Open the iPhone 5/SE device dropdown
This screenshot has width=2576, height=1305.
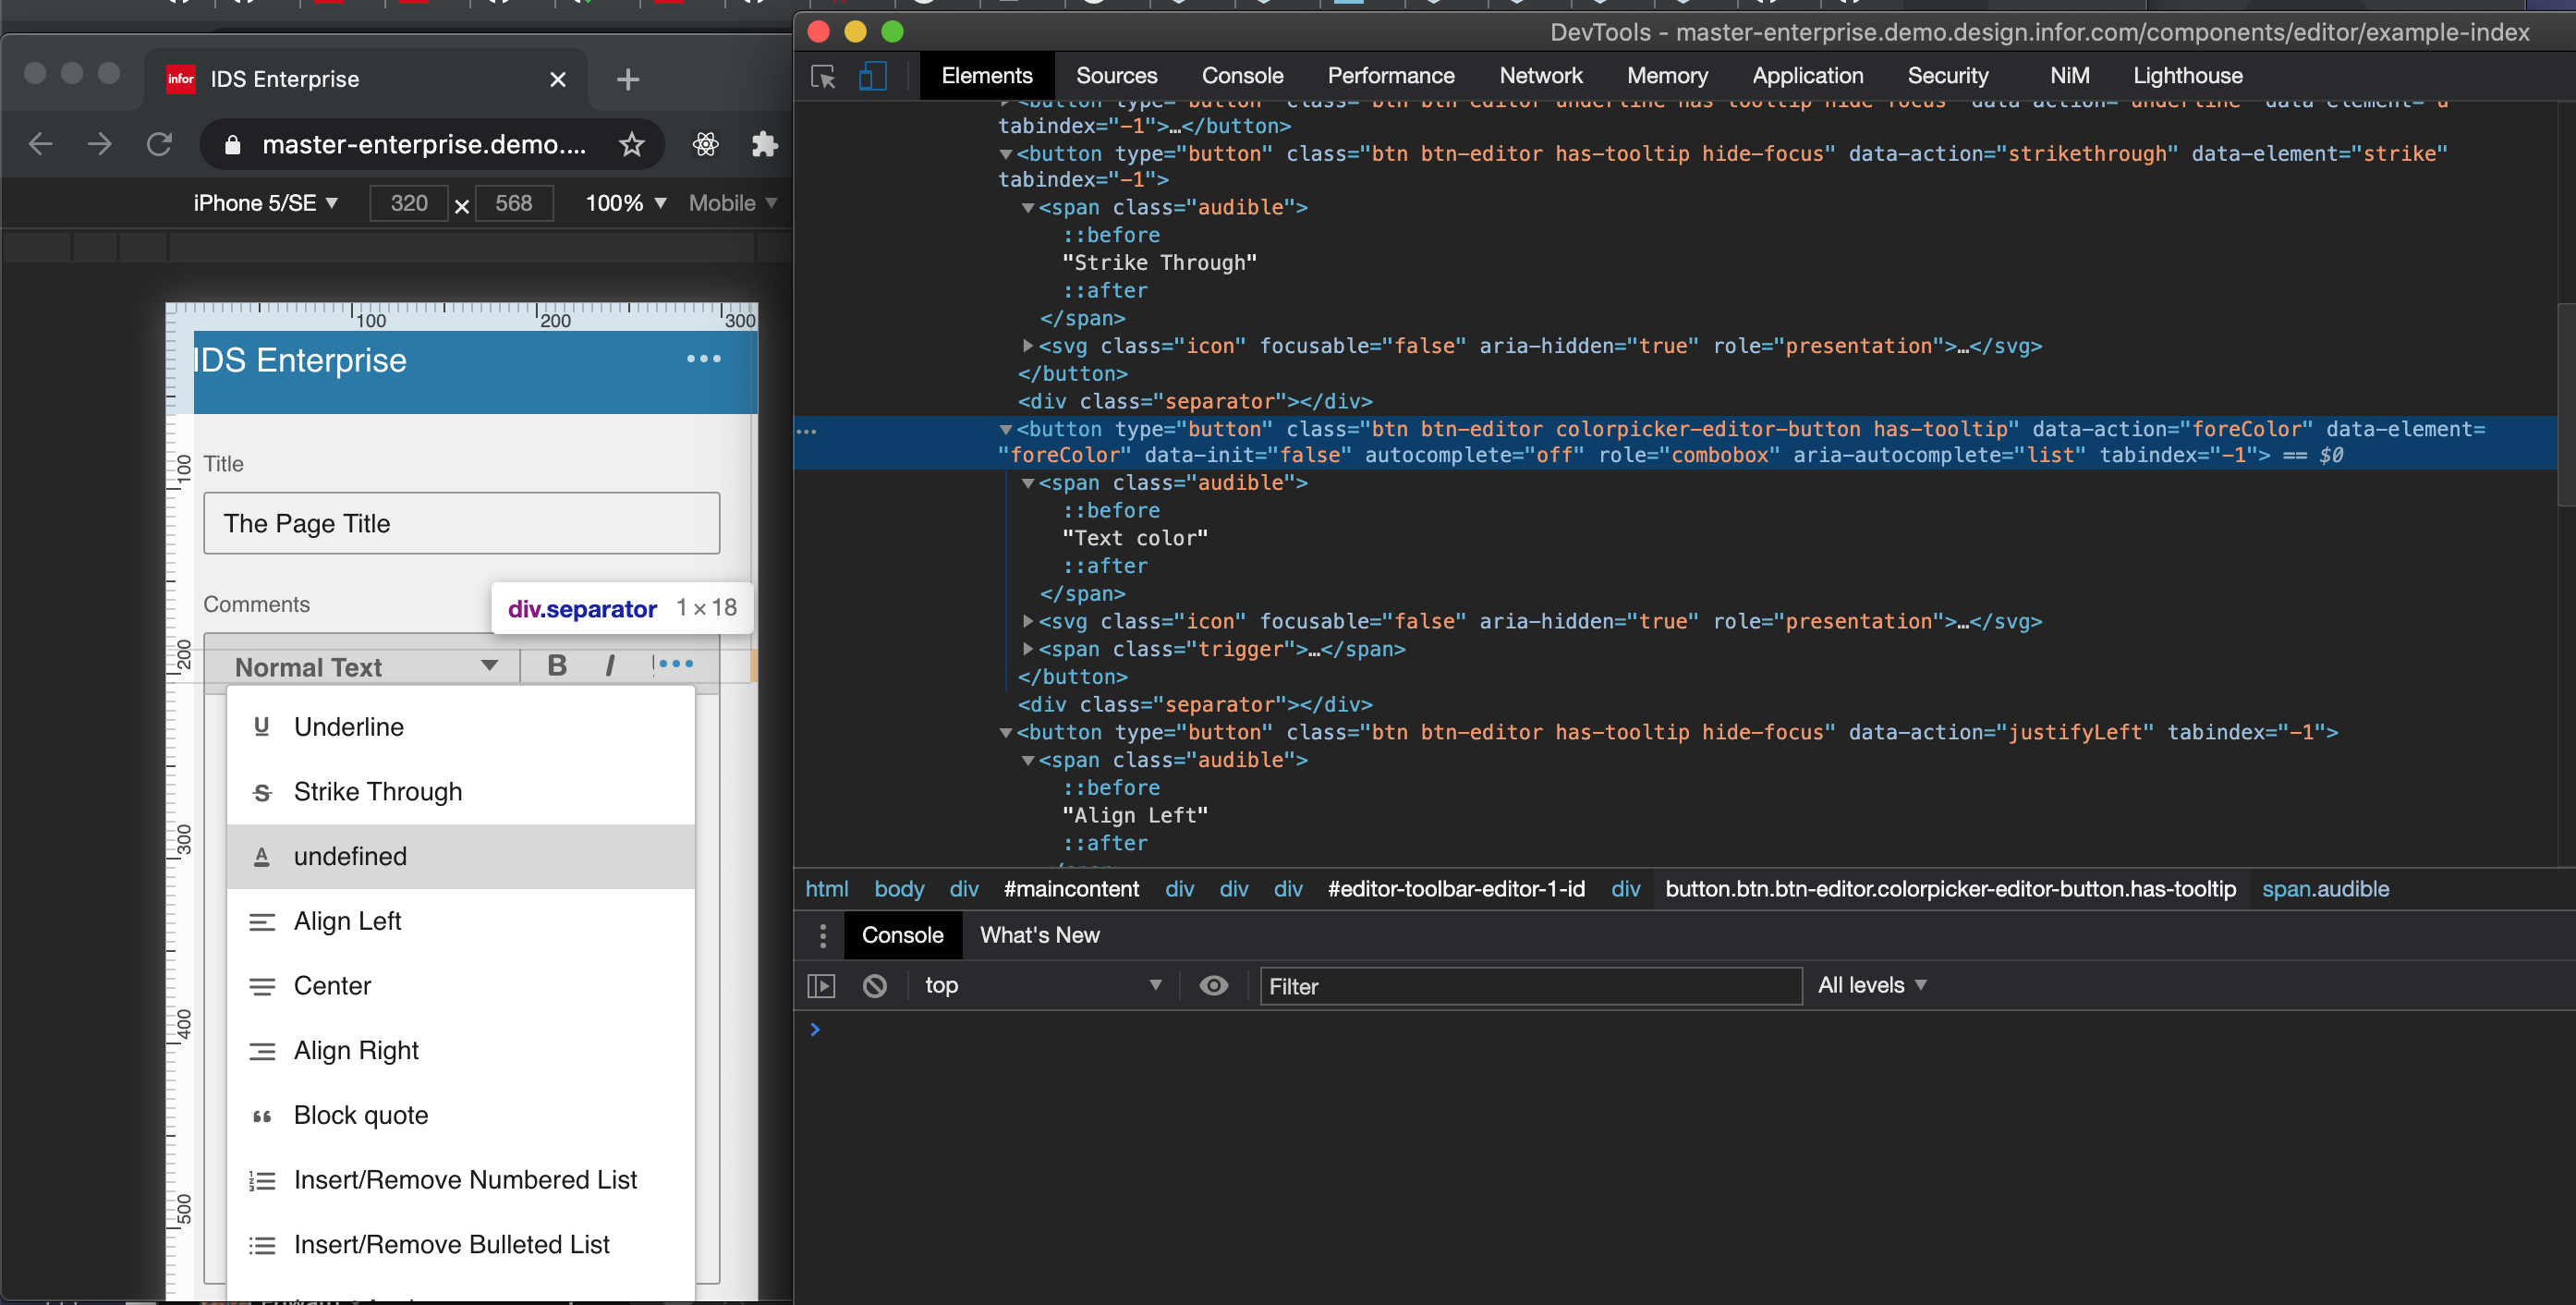tap(265, 203)
